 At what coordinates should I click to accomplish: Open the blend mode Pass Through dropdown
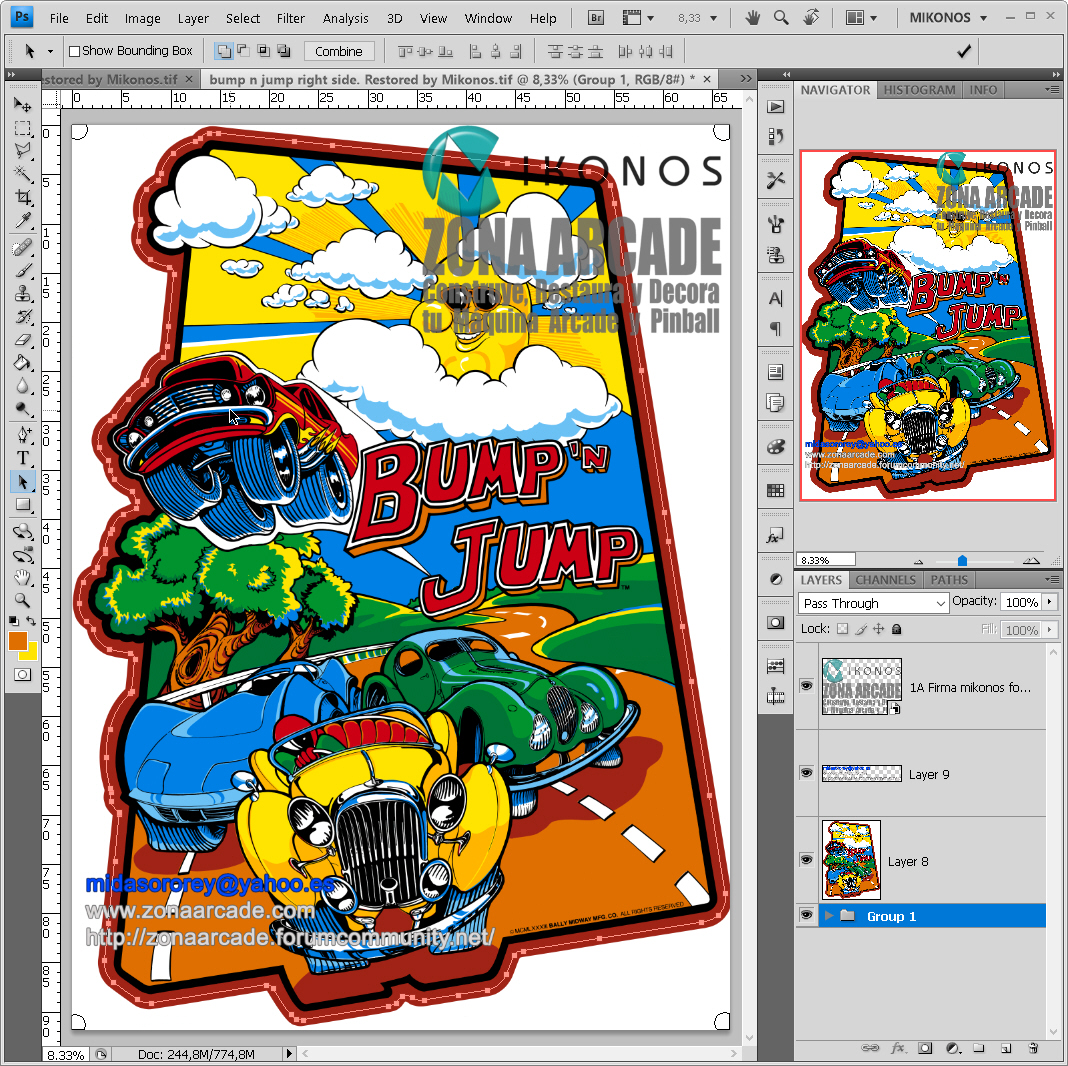873,602
